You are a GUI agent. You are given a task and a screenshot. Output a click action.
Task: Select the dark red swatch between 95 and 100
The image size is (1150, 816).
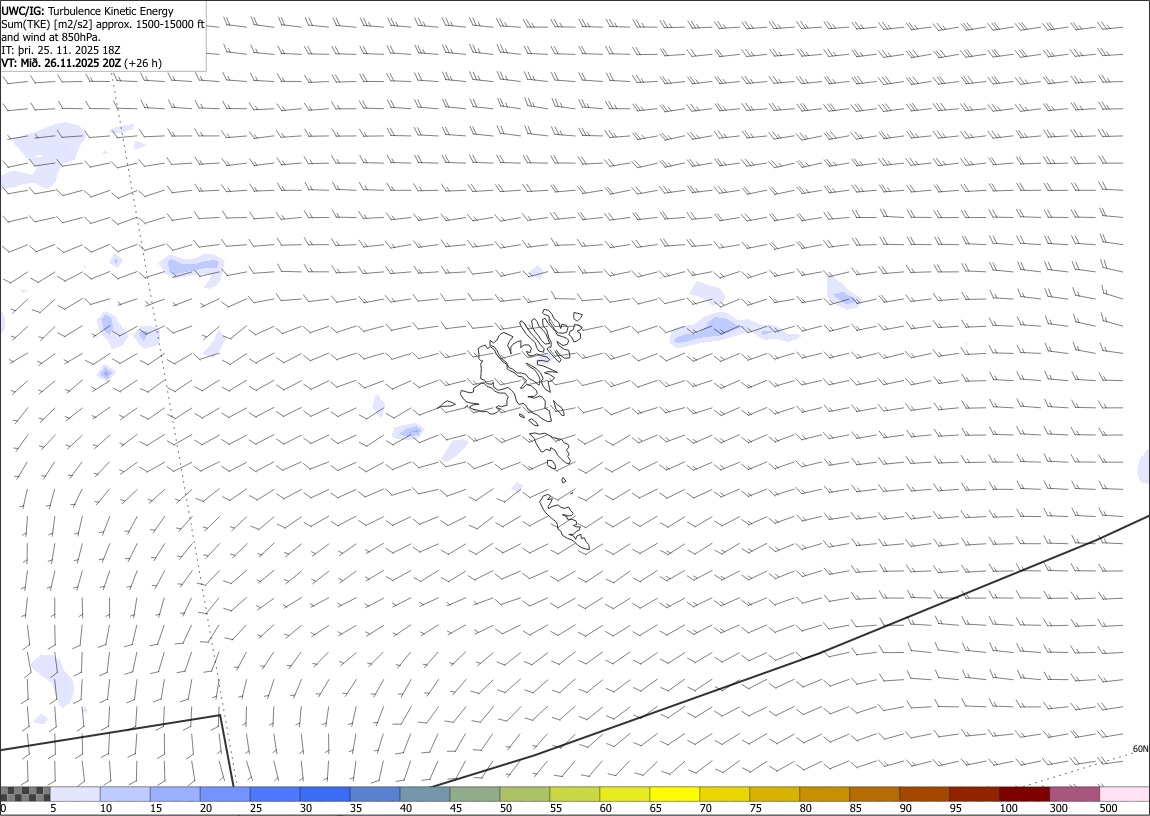coord(973,794)
